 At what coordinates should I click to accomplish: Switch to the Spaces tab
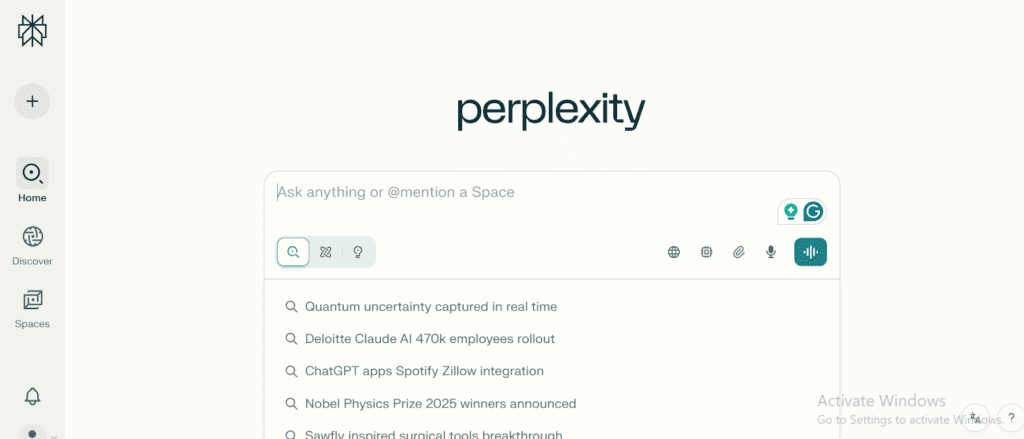(x=32, y=308)
